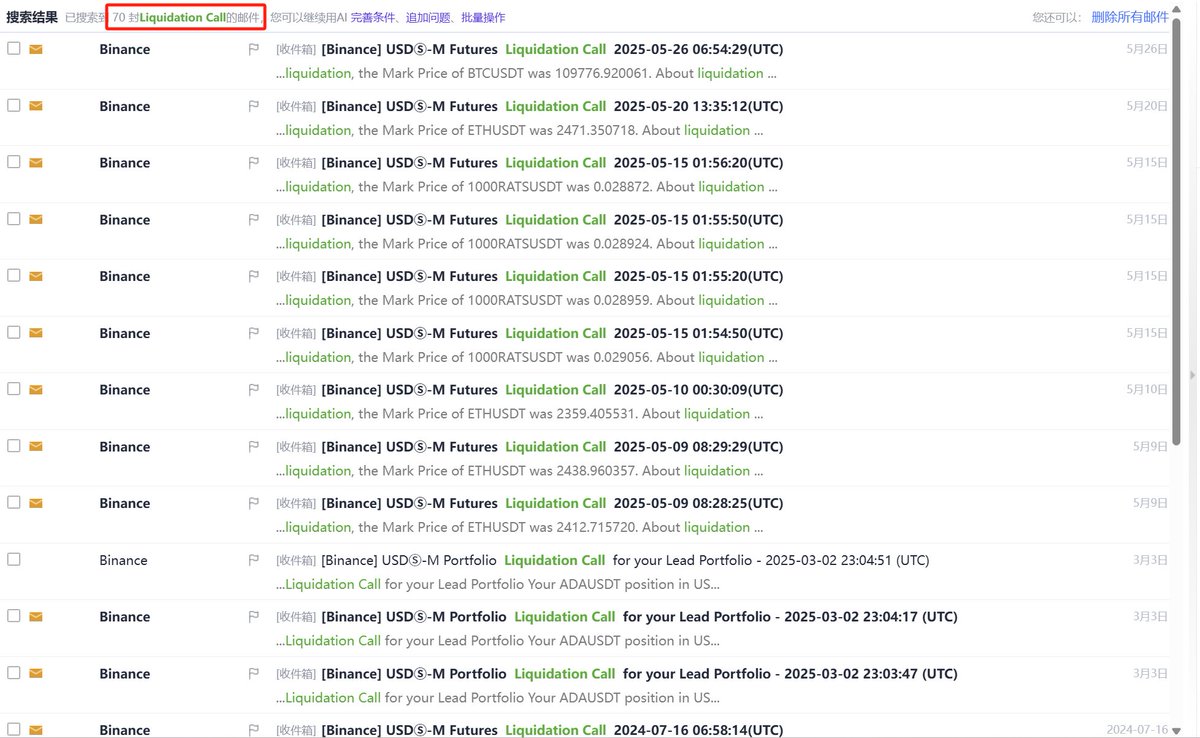
Task: Tick the checkbox for the 08:29:29 email
Action: click(14, 445)
